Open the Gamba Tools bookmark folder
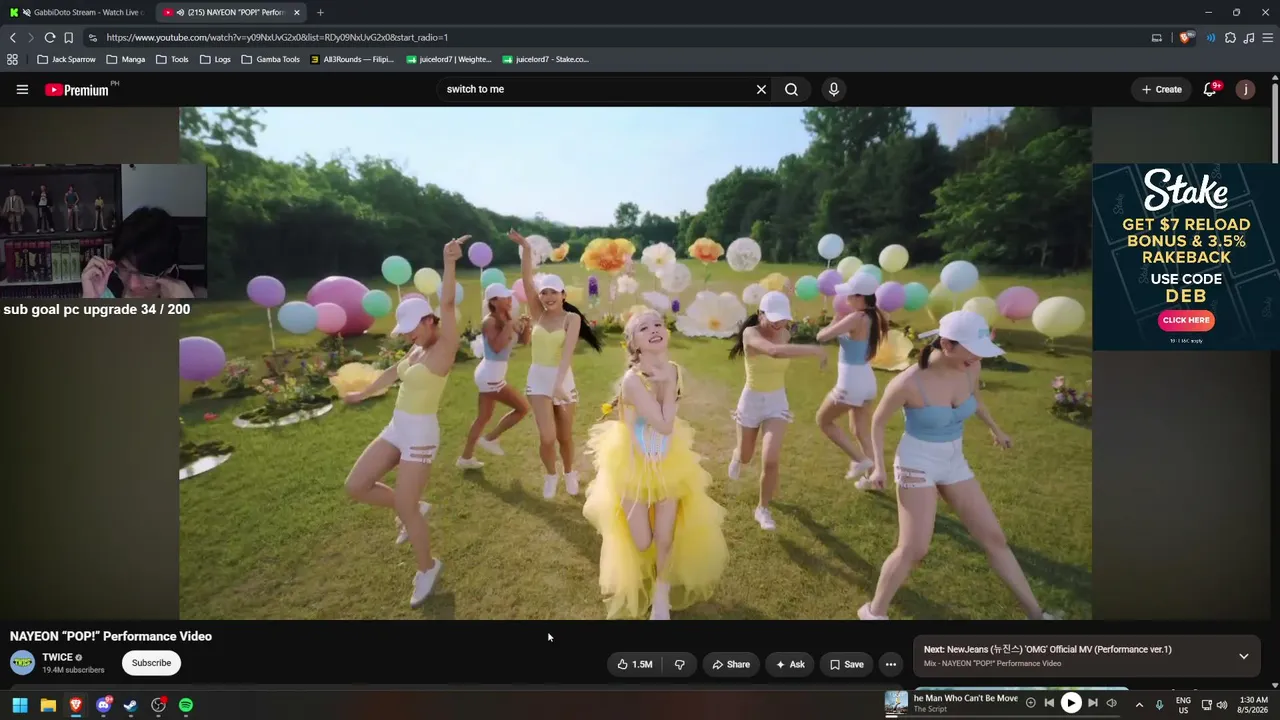This screenshot has height=720, width=1280. click(270, 59)
